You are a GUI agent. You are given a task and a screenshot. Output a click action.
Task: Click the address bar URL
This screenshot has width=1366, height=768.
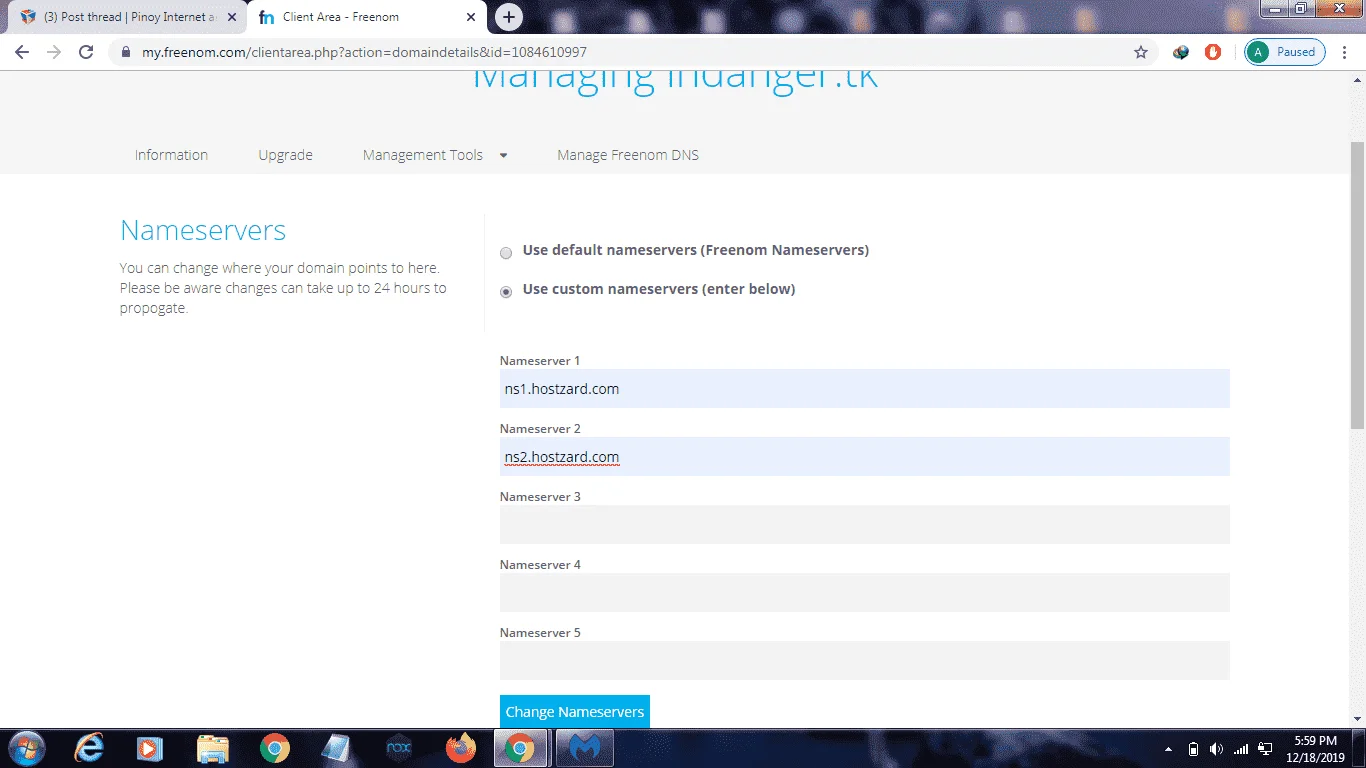click(364, 52)
